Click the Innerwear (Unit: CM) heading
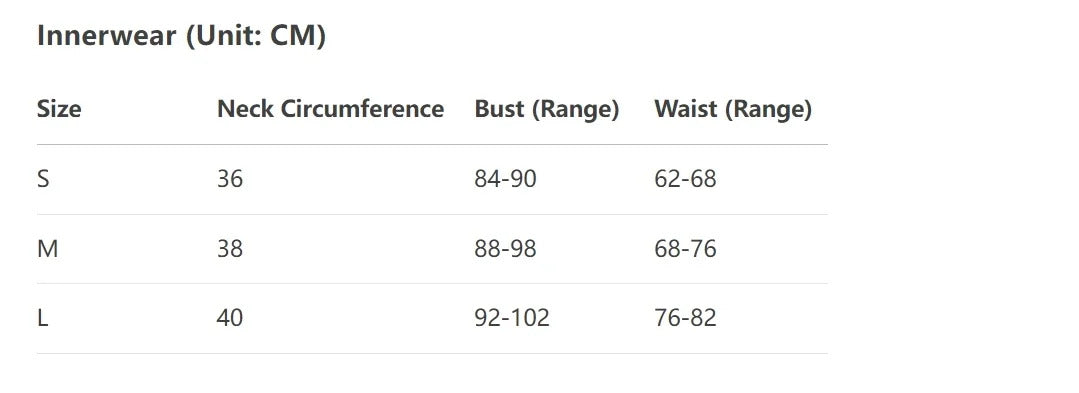The image size is (1079, 393). pos(181,36)
